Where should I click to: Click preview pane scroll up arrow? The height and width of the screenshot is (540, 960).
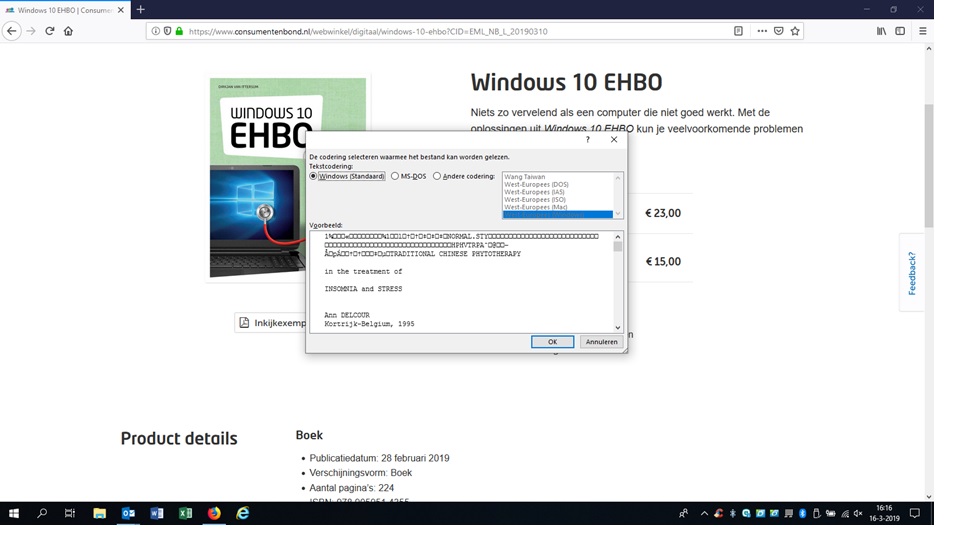(x=618, y=237)
